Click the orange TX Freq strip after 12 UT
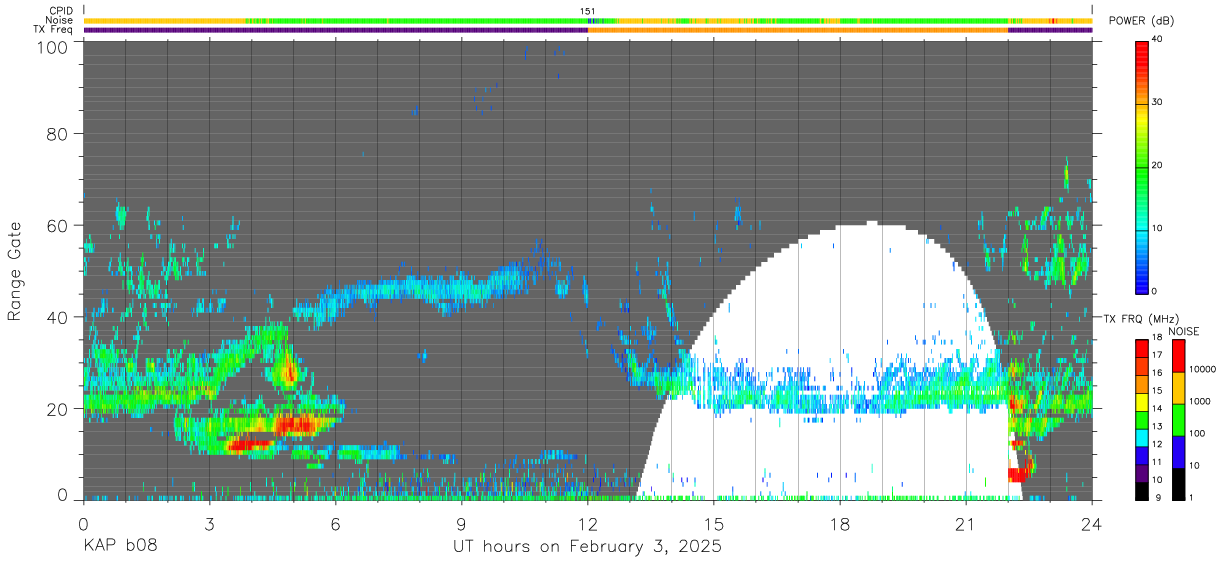This screenshot has height=567, width=1228. coord(798,30)
